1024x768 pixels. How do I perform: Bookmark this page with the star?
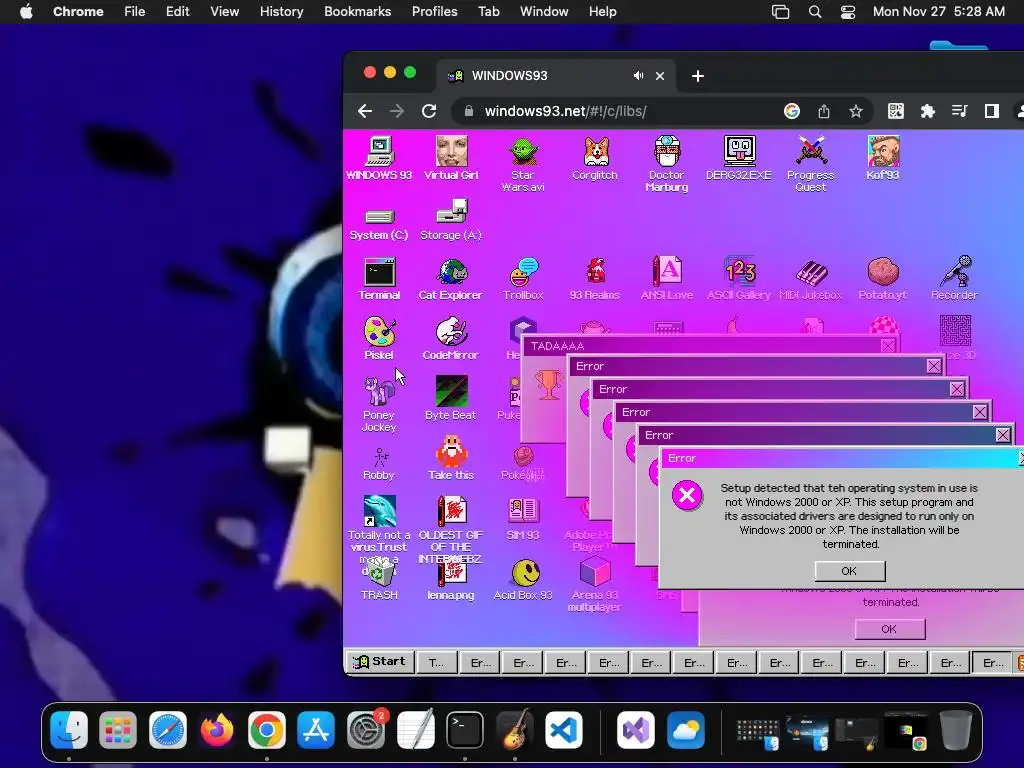856,111
